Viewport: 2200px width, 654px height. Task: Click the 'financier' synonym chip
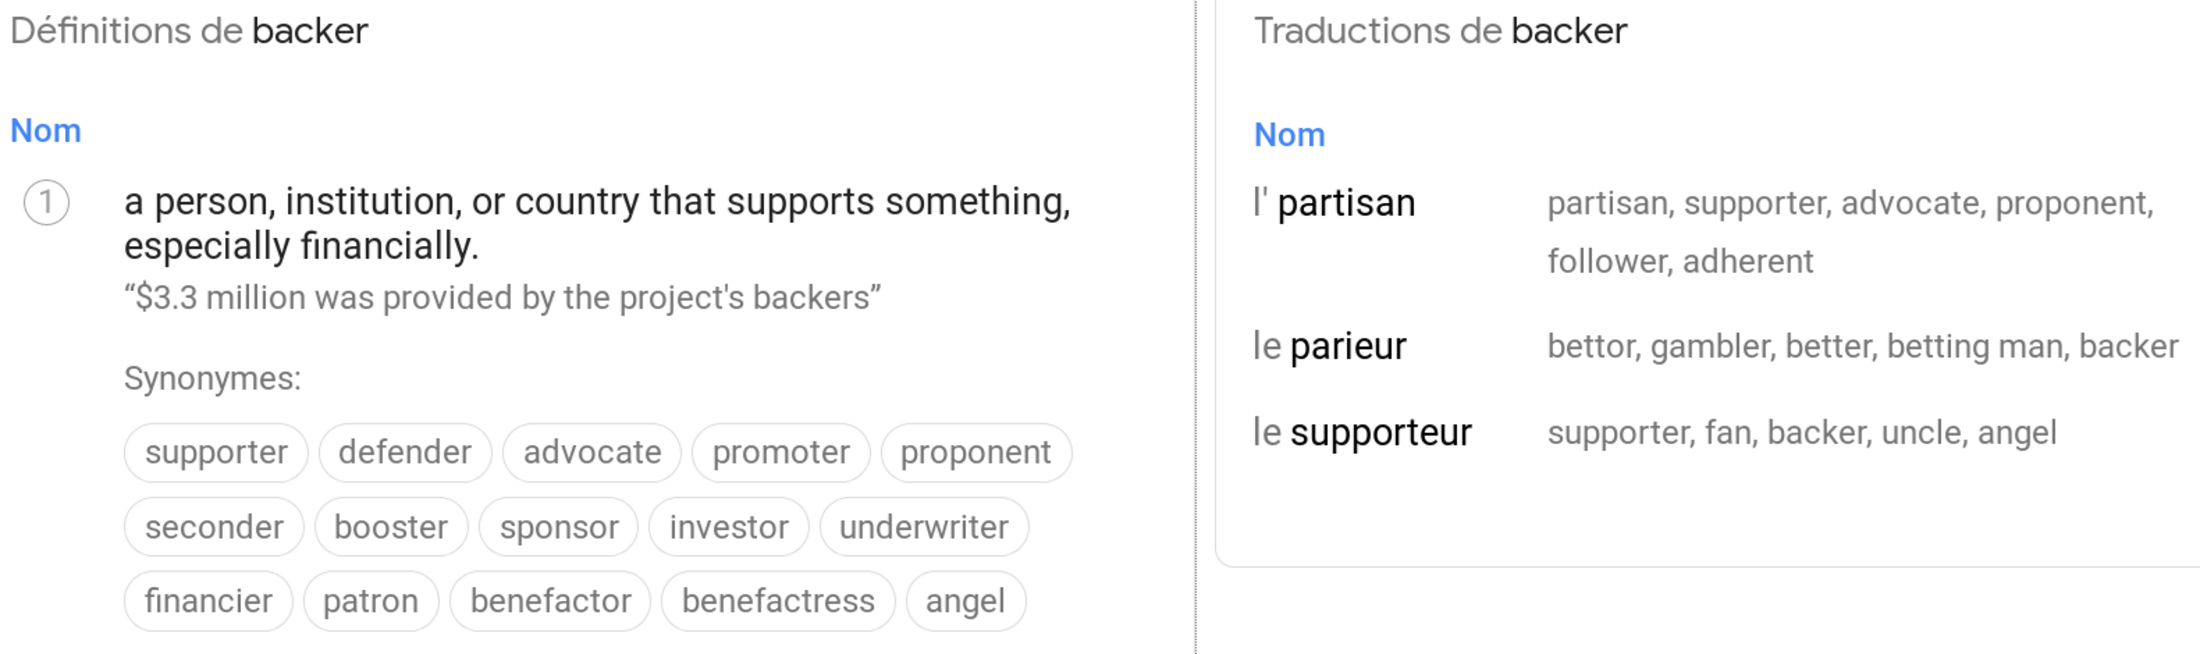pos(208,601)
